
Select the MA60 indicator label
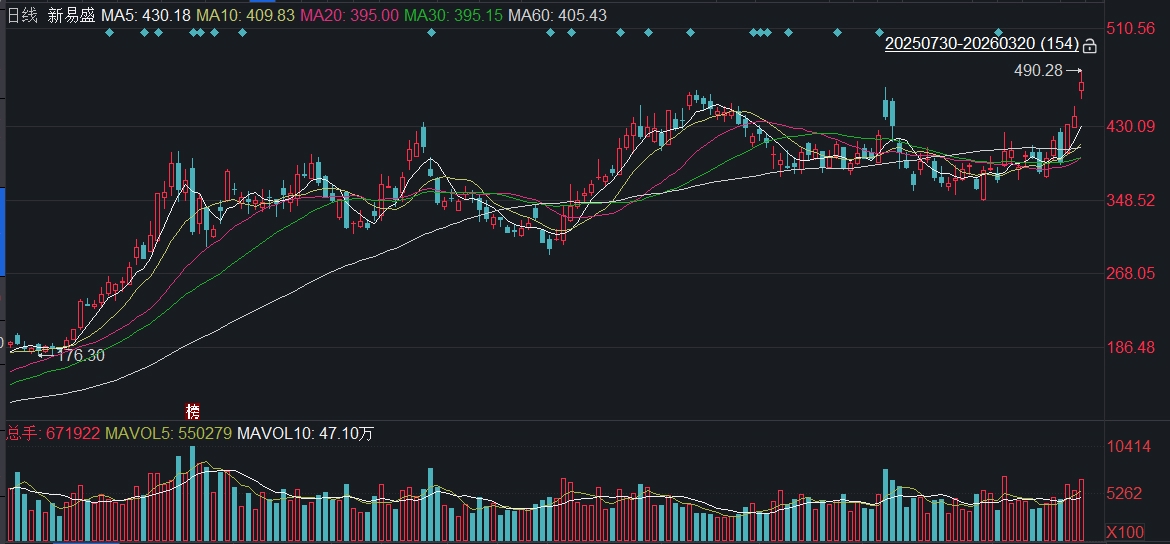(557, 15)
